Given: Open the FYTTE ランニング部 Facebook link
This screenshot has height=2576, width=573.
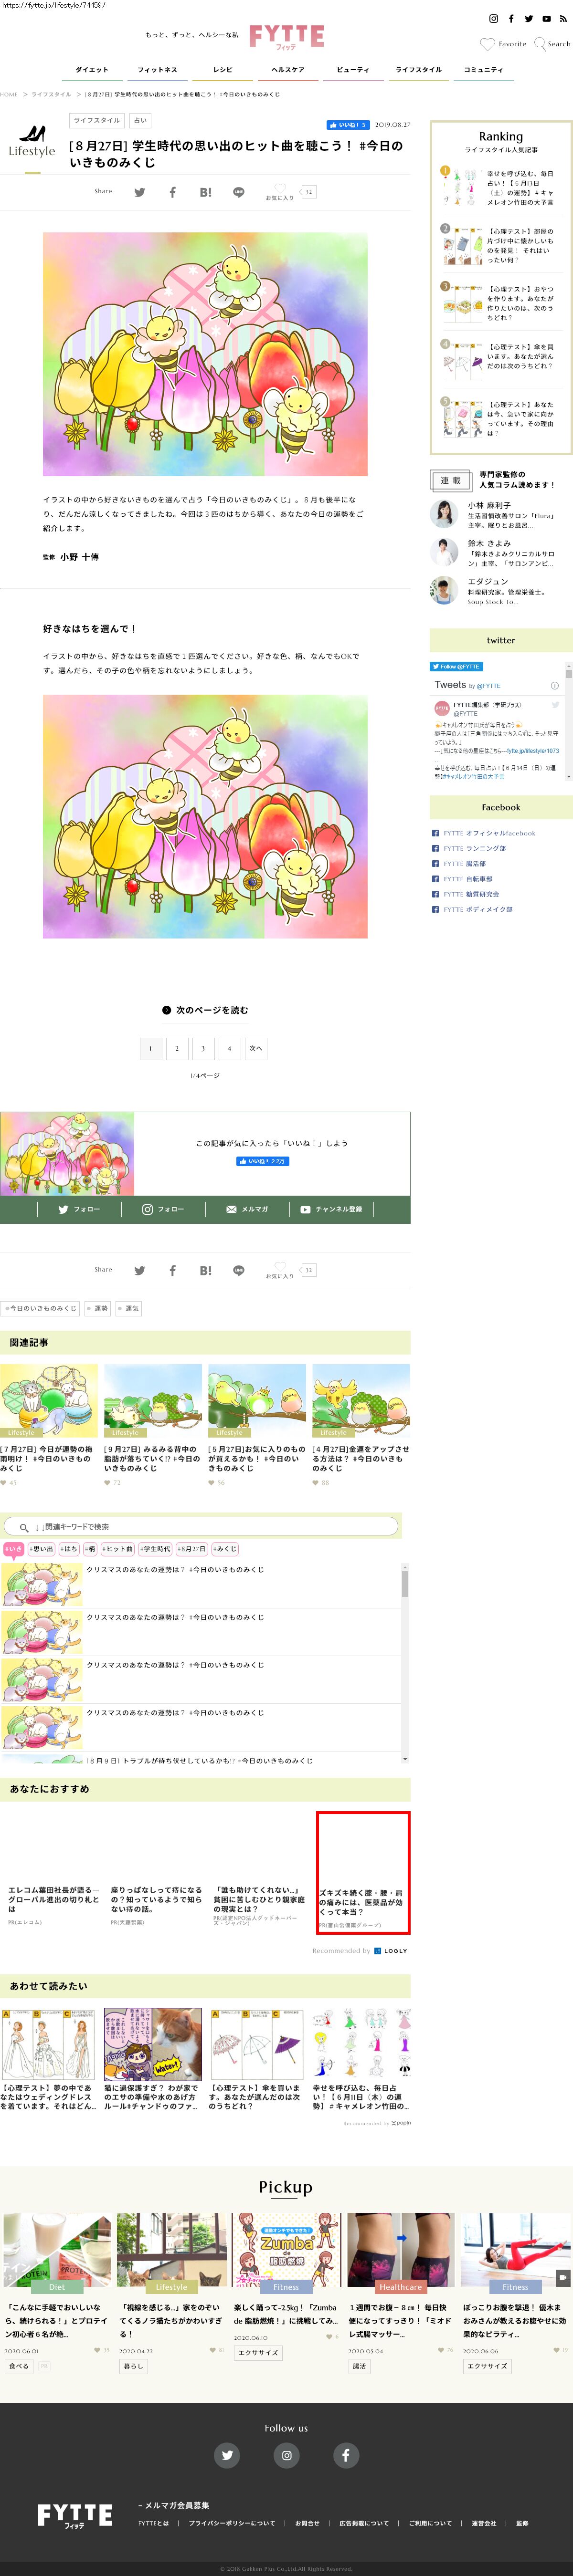Looking at the screenshot, I should (475, 848).
